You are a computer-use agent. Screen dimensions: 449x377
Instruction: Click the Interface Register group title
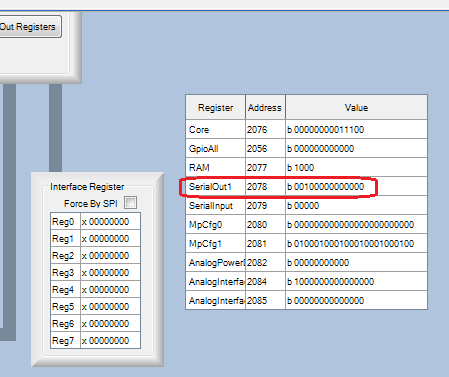coord(87,187)
